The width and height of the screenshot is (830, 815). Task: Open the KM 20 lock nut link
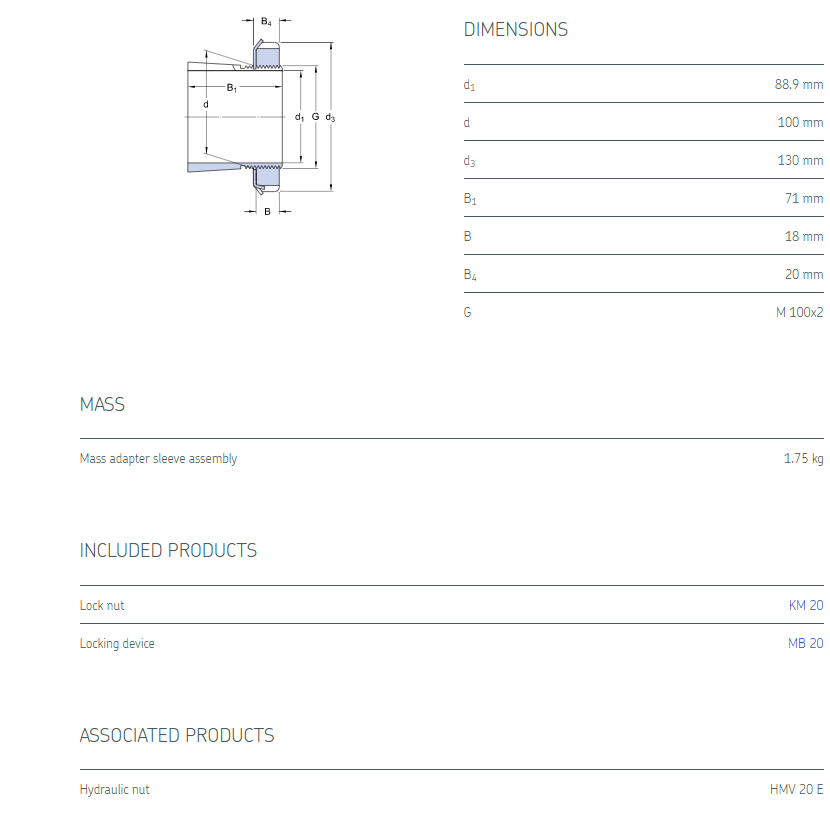805,605
